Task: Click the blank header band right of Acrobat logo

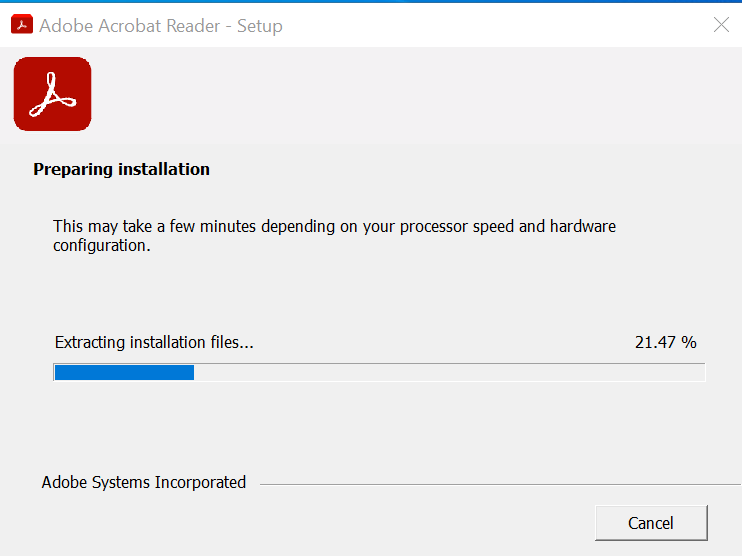Action: [400, 95]
